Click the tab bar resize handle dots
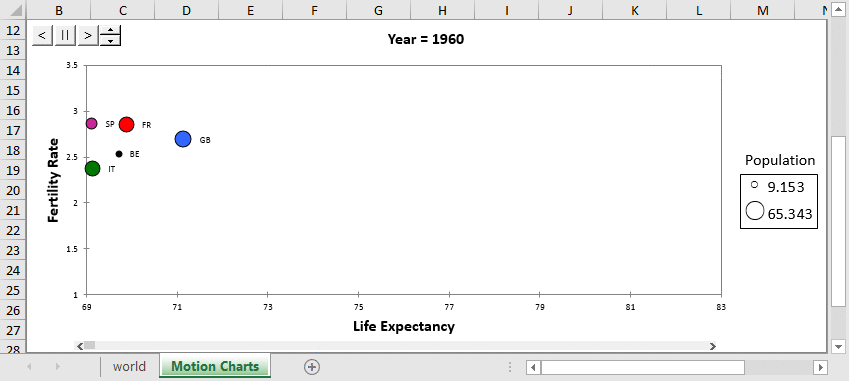The image size is (849, 381). coord(510,367)
